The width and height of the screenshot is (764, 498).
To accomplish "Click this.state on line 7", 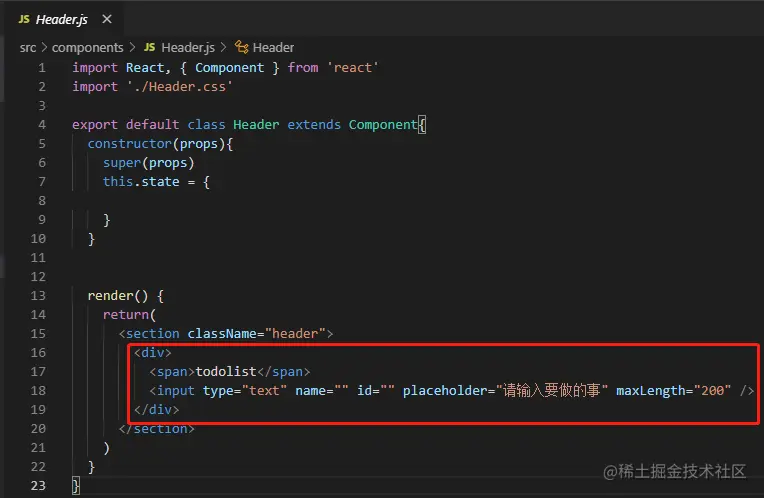I will click(x=141, y=182).
